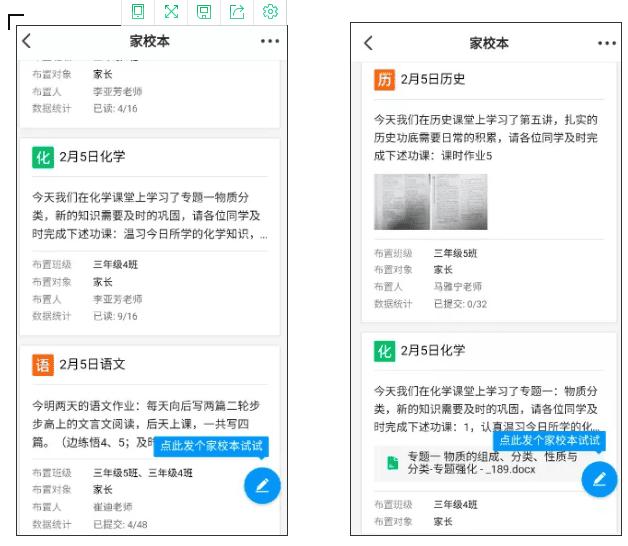This screenshot has height=546, width=628.
Task: Click 已提交: 4/48 statistic
Action: click(x=120, y=524)
